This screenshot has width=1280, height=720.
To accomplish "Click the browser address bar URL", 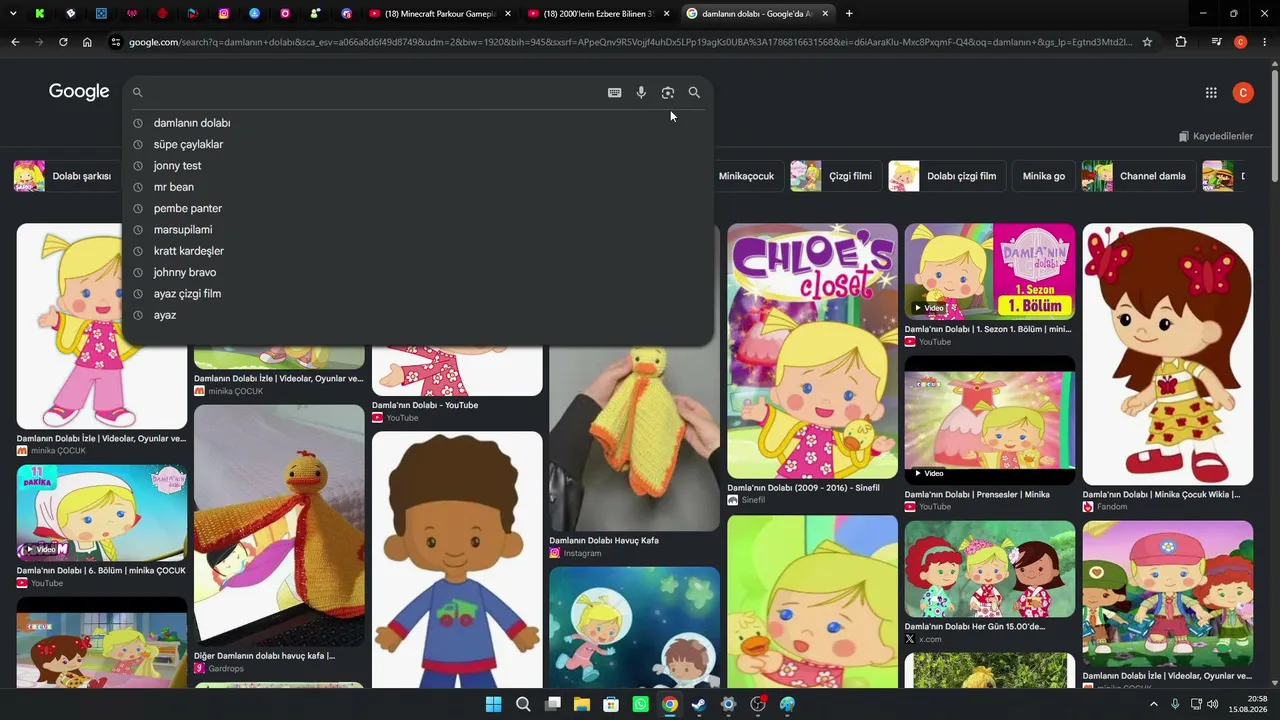I will point(630,42).
